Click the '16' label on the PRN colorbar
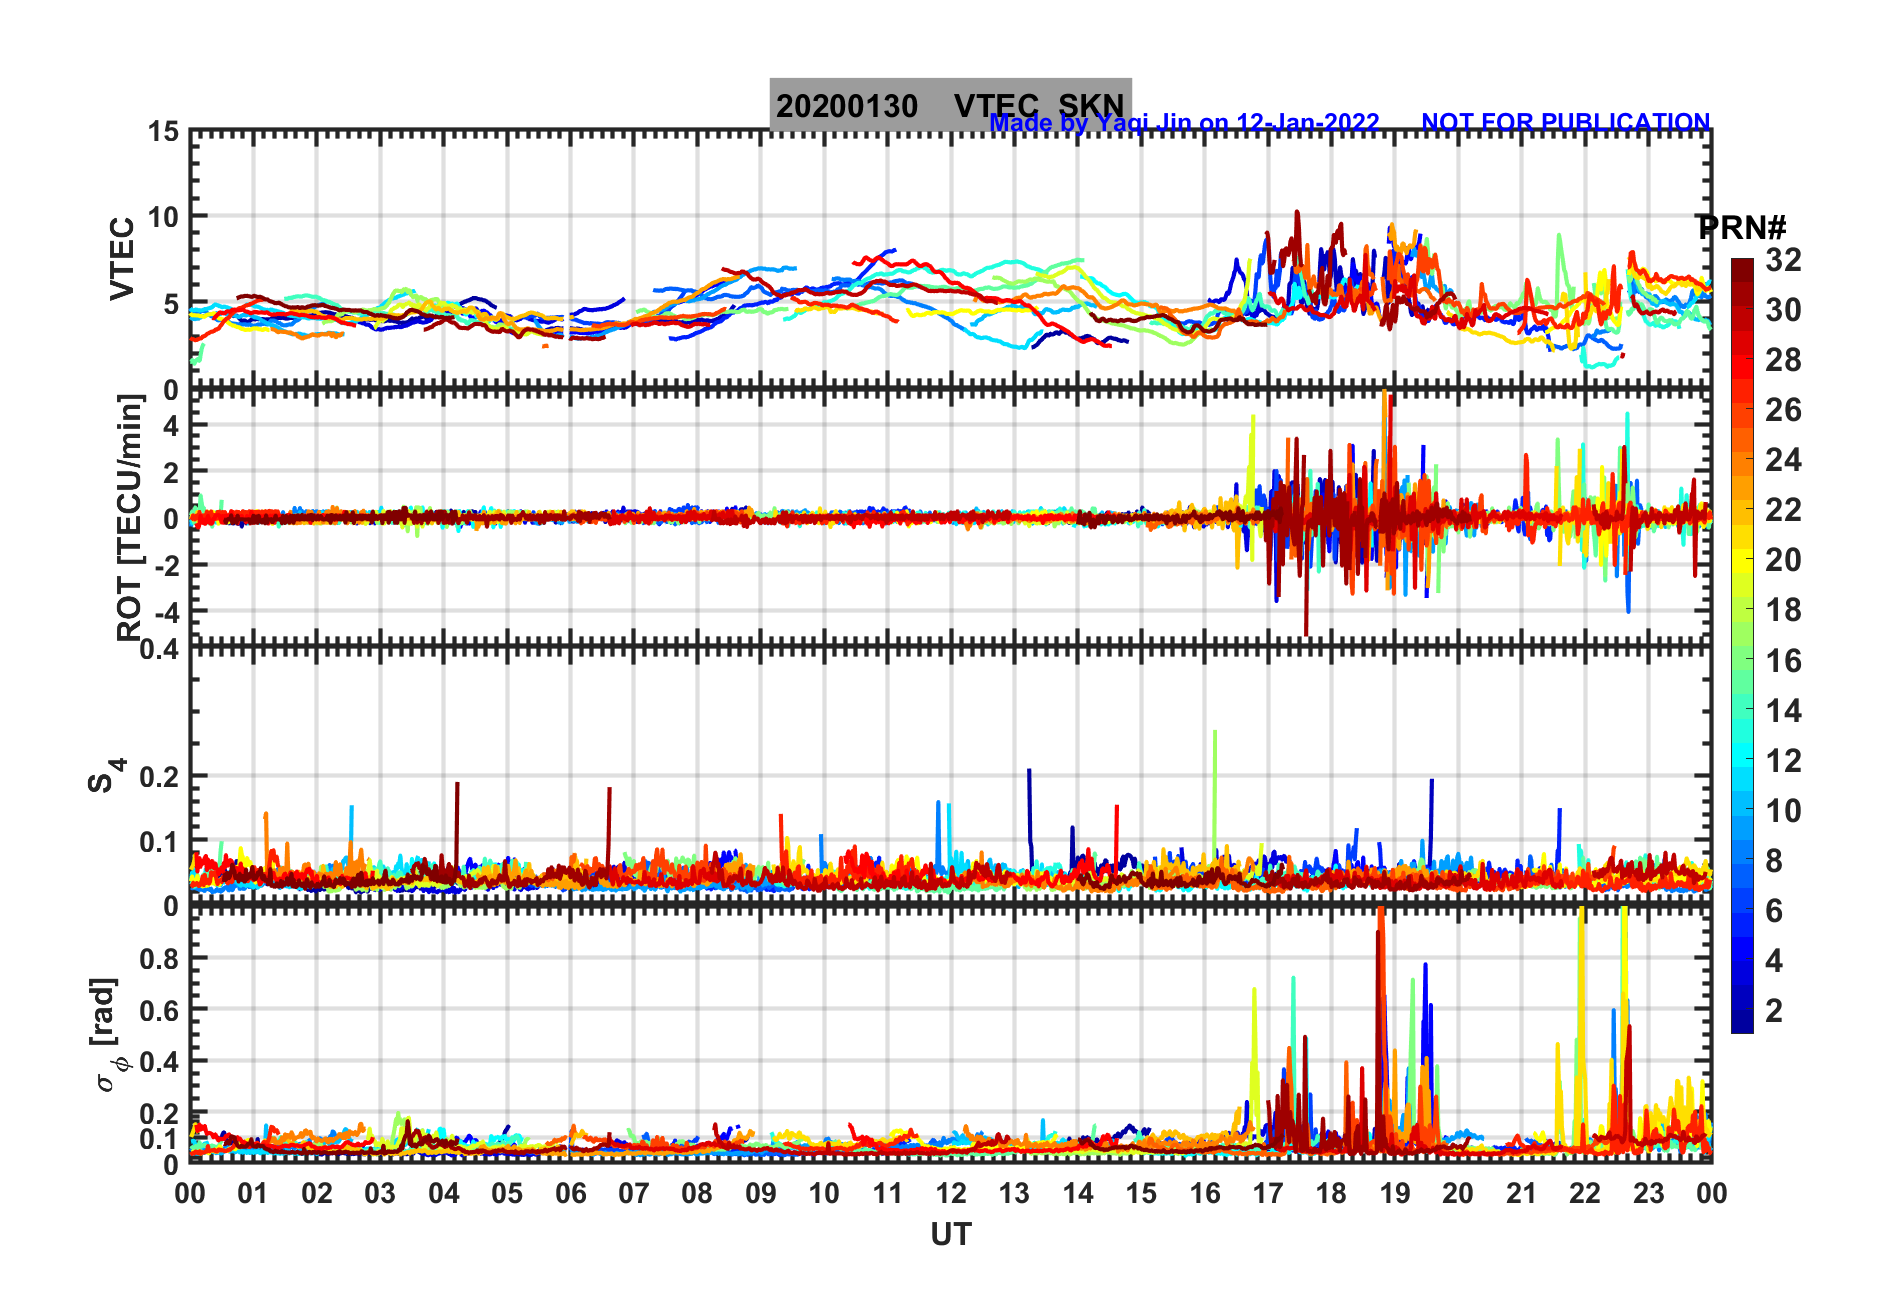Screen dimensions: 1902x1292 (x=1783, y=661)
